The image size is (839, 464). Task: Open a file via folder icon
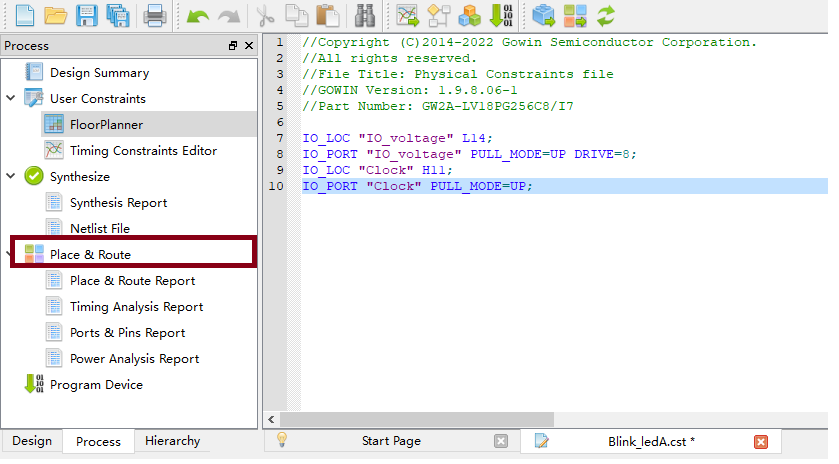pyautogui.click(x=55, y=16)
